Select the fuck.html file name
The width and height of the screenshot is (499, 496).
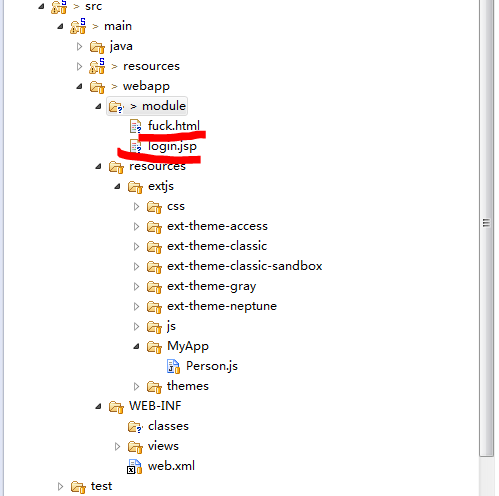(x=174, y=126)
